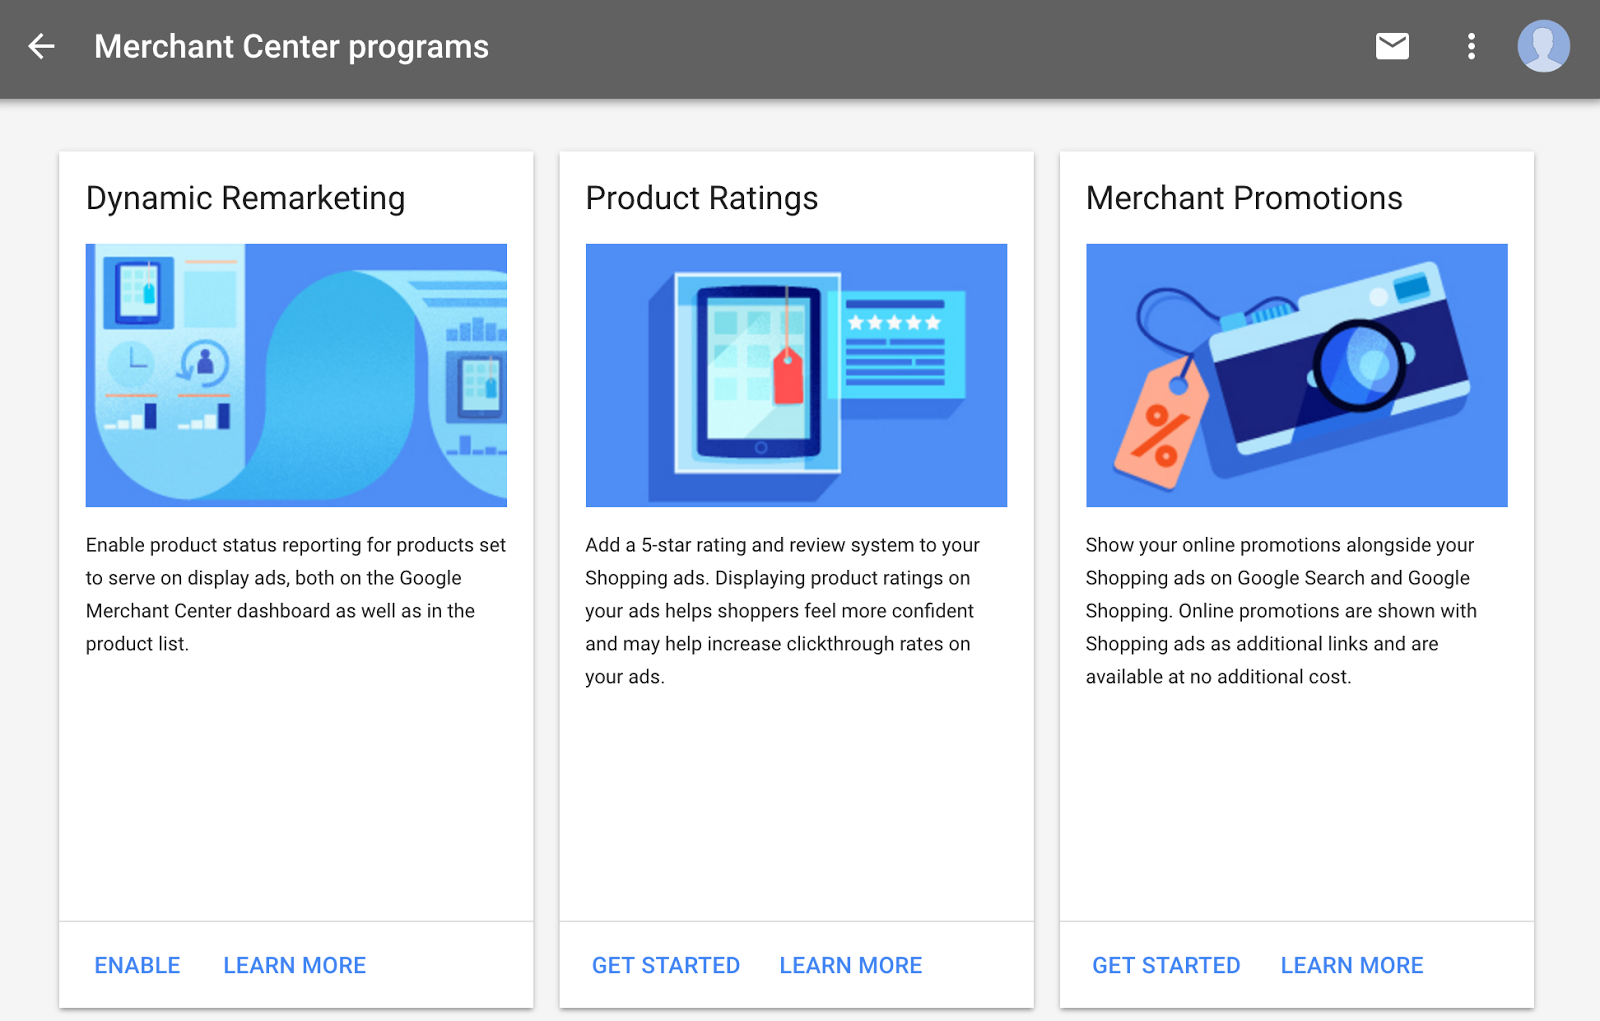Viewport: 1600px width, 1021px height.
Task: Open LEARN MORE for Product Ratings
Action: coord(850,964)
